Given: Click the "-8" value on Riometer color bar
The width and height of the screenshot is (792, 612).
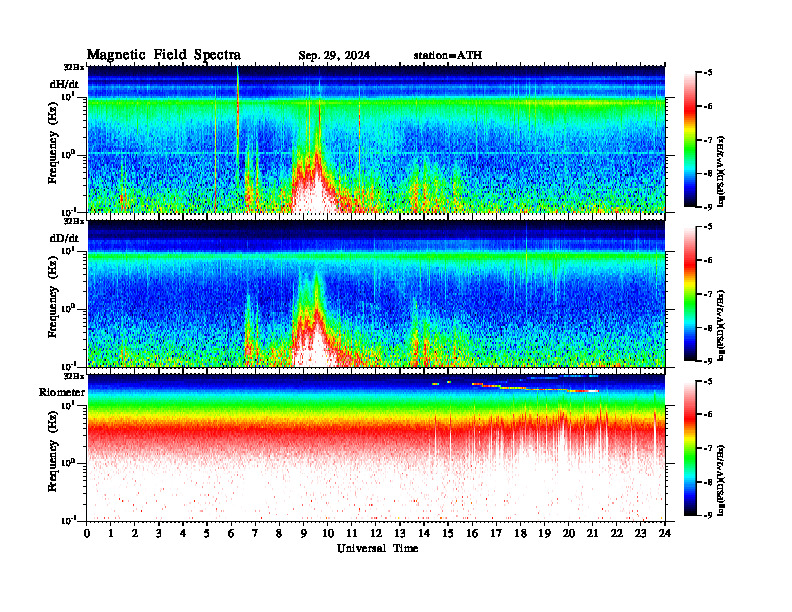Looking at the screenshot, I should (x=708, y=482).
